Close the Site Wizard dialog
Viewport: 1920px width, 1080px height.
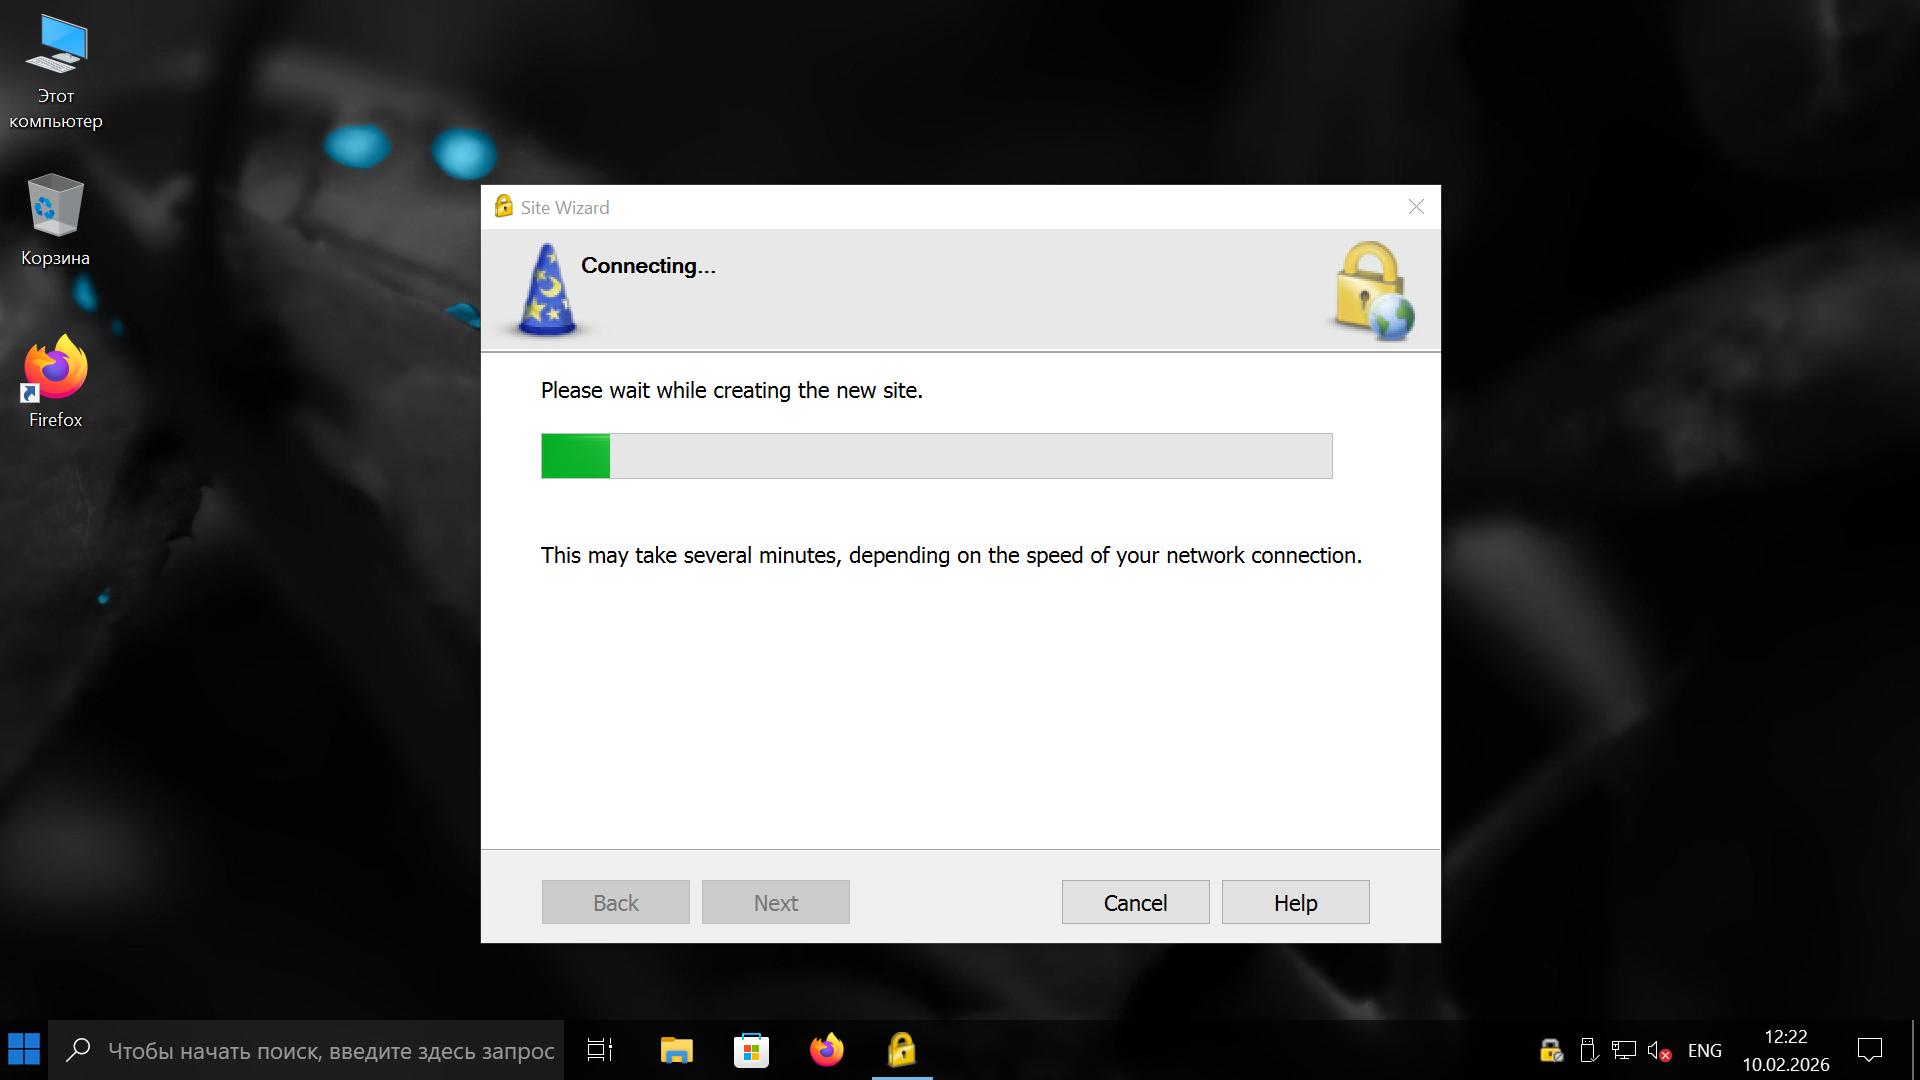click(1416, 207)
